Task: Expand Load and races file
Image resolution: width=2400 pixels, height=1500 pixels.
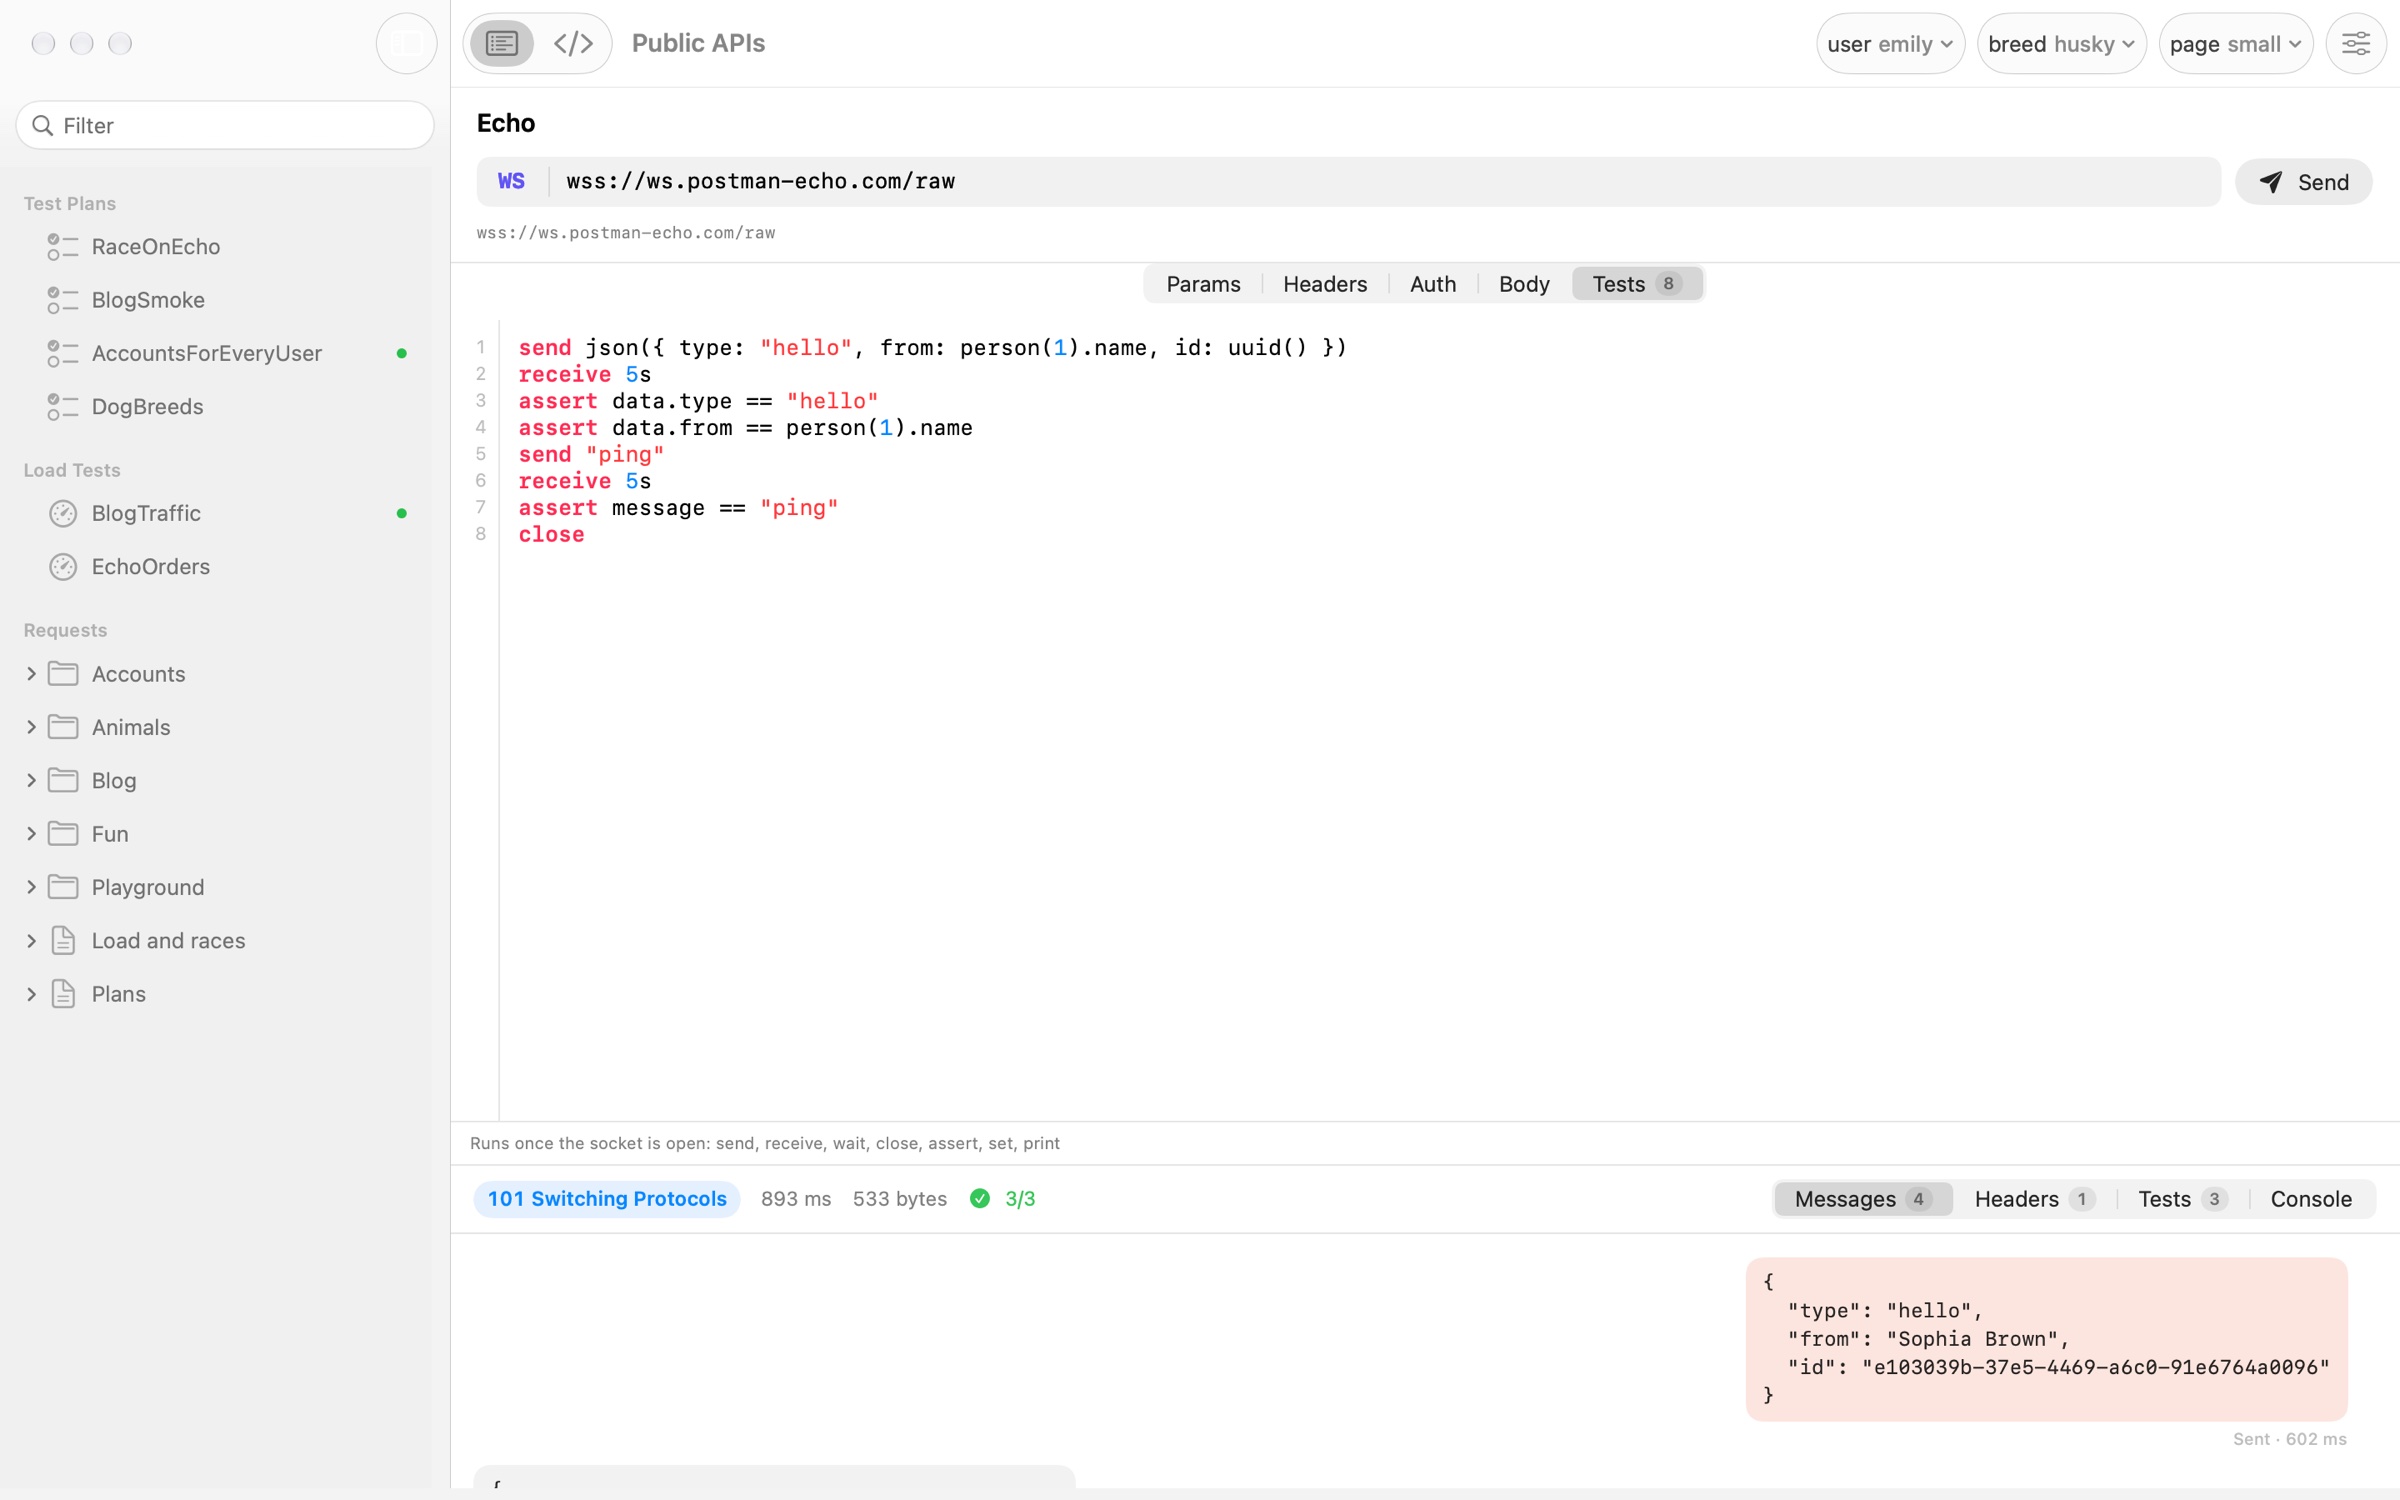Action: 31,941
